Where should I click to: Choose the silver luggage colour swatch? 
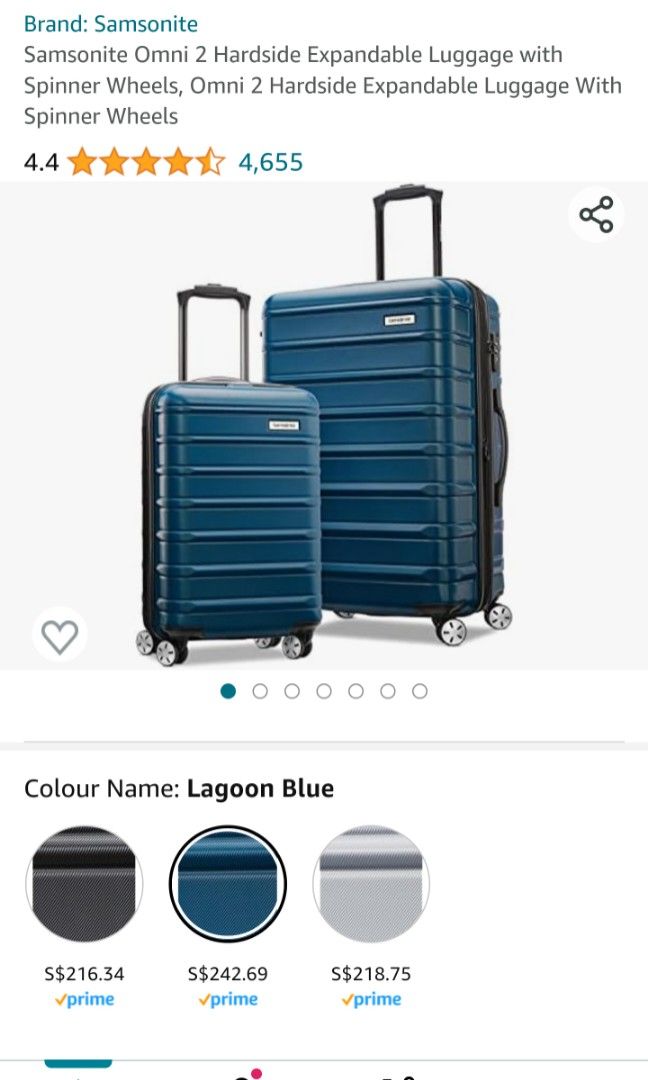[x=370, y=884]
